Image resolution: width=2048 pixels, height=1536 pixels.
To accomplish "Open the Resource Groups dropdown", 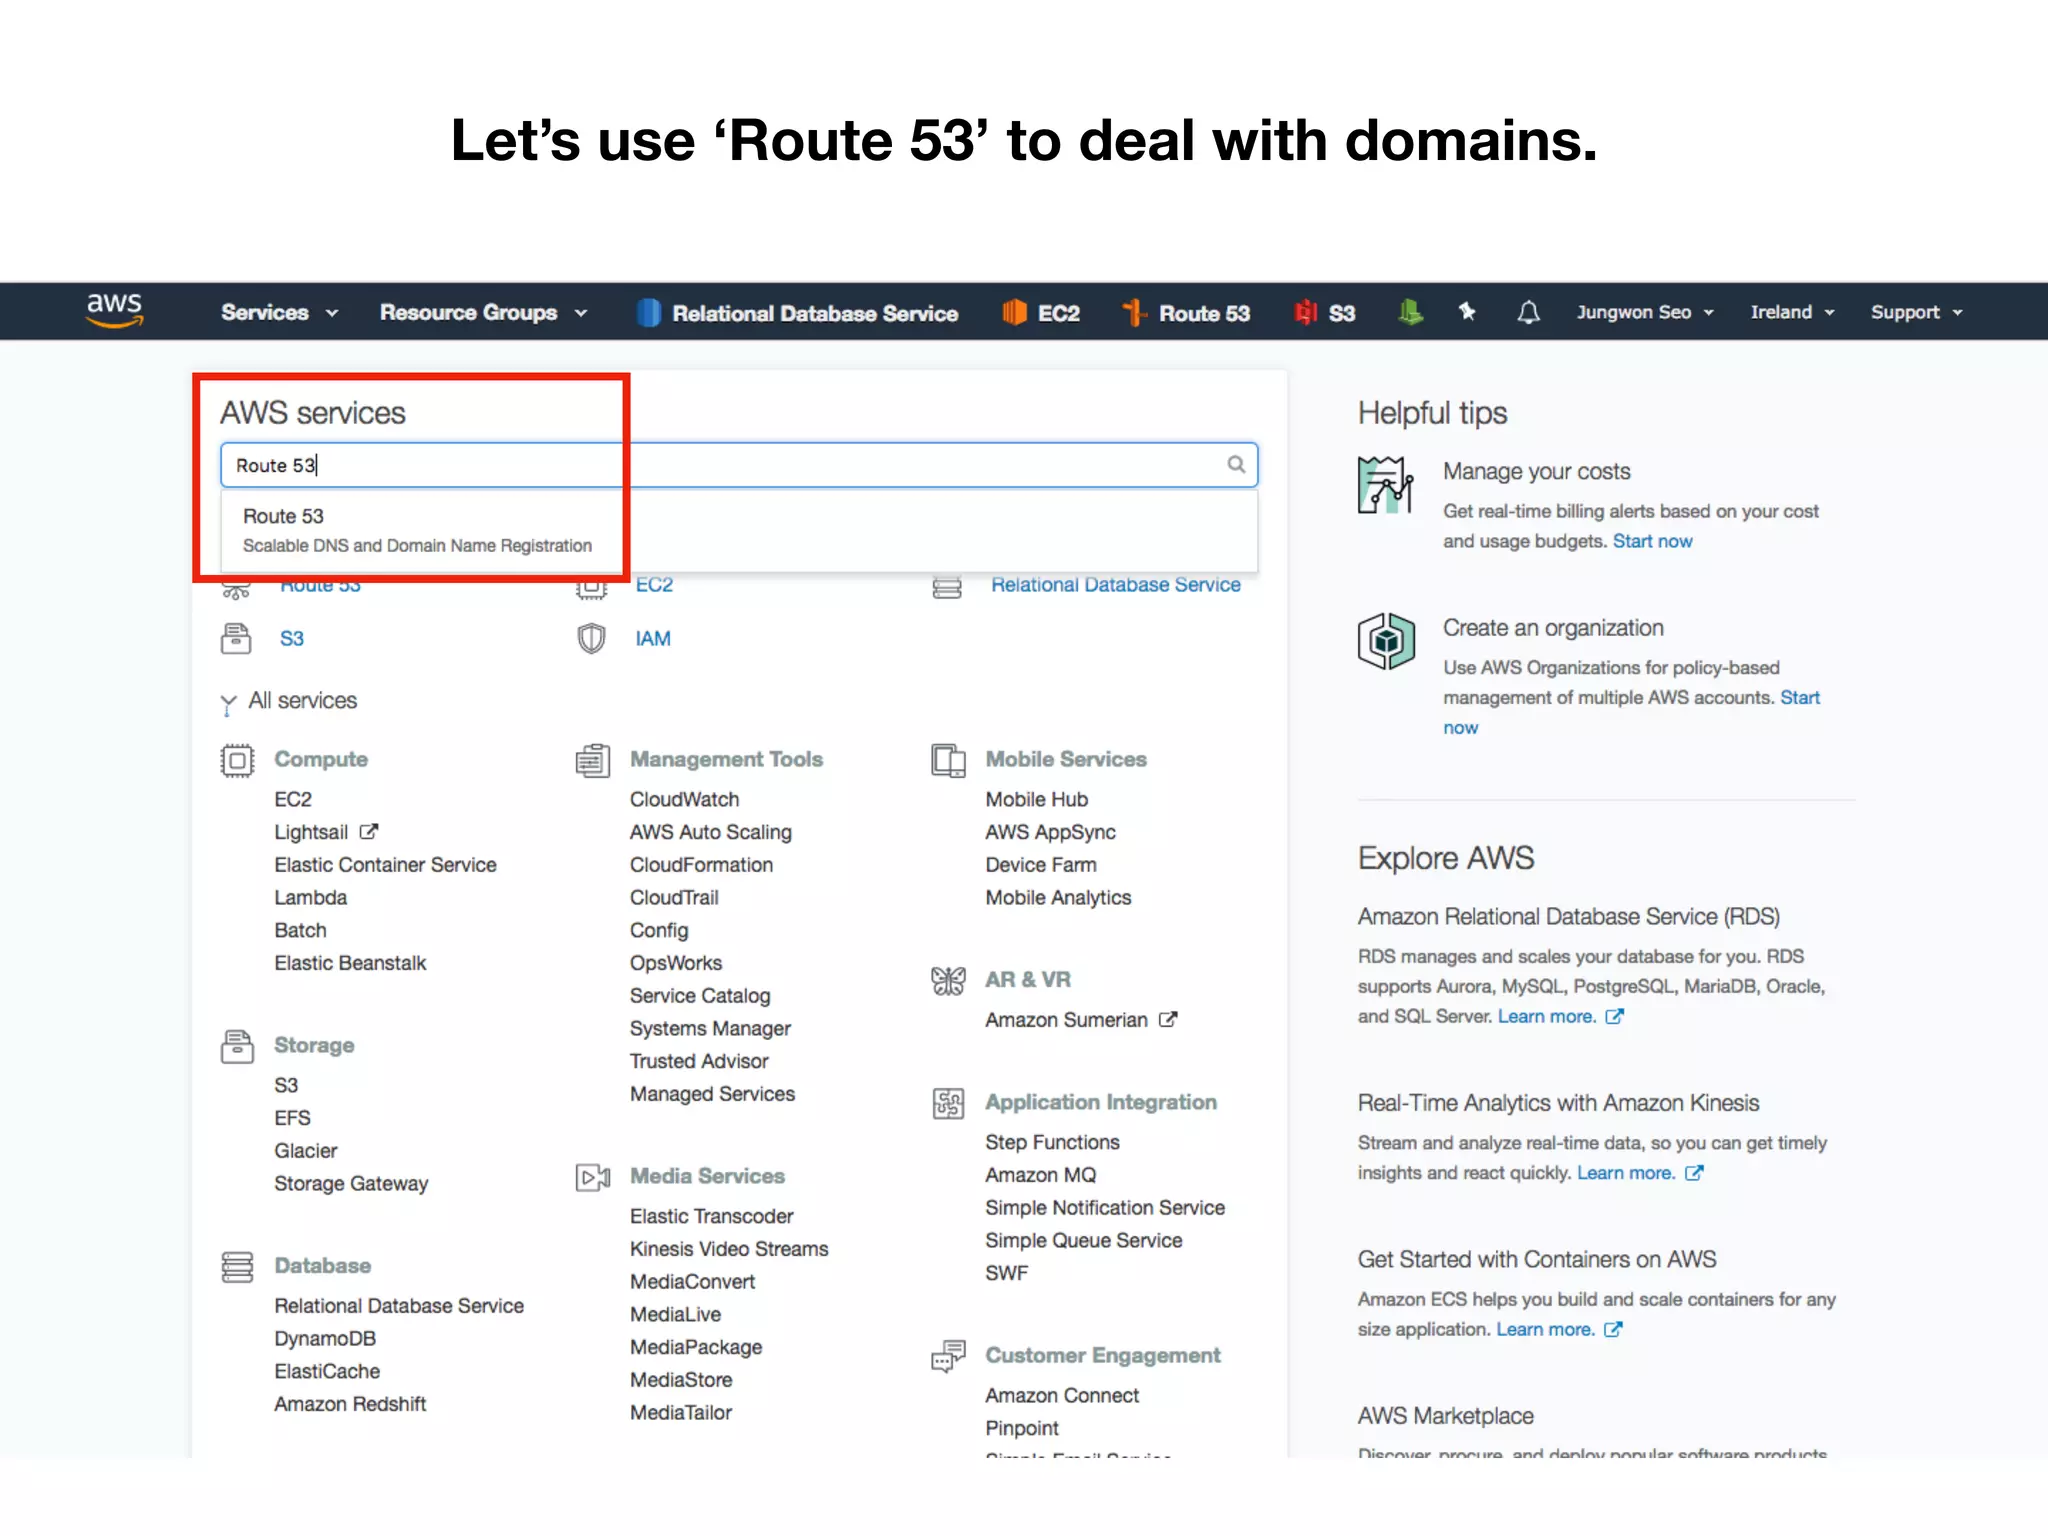I will pyautogui.click(x=484, y=313).
